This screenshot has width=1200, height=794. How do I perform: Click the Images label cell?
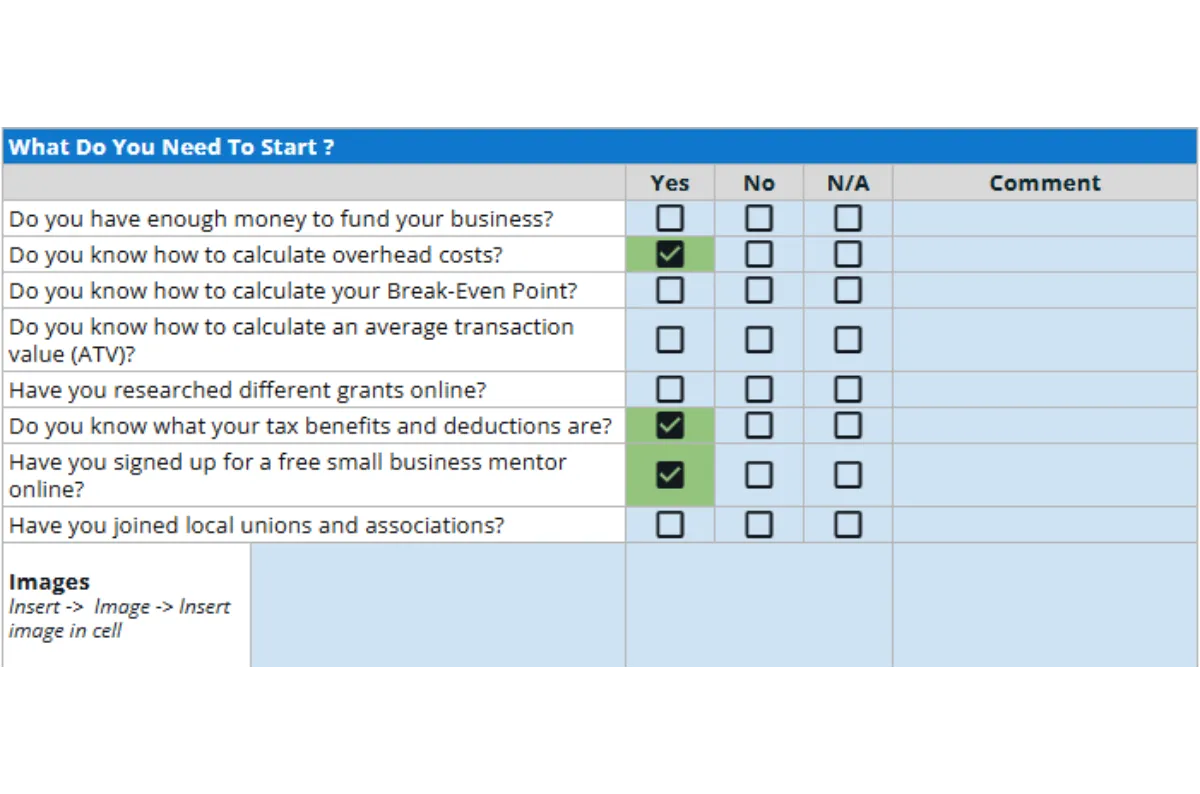[126, 606]
